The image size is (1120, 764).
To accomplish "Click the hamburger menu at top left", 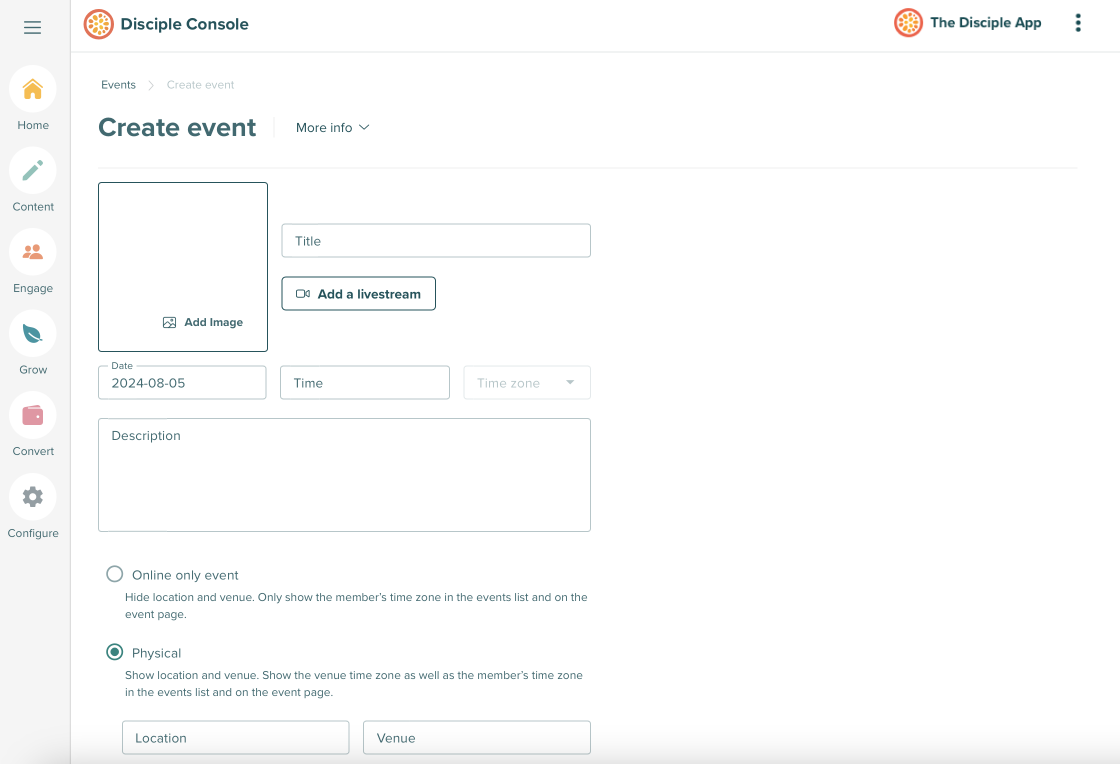I will point(32,27).
